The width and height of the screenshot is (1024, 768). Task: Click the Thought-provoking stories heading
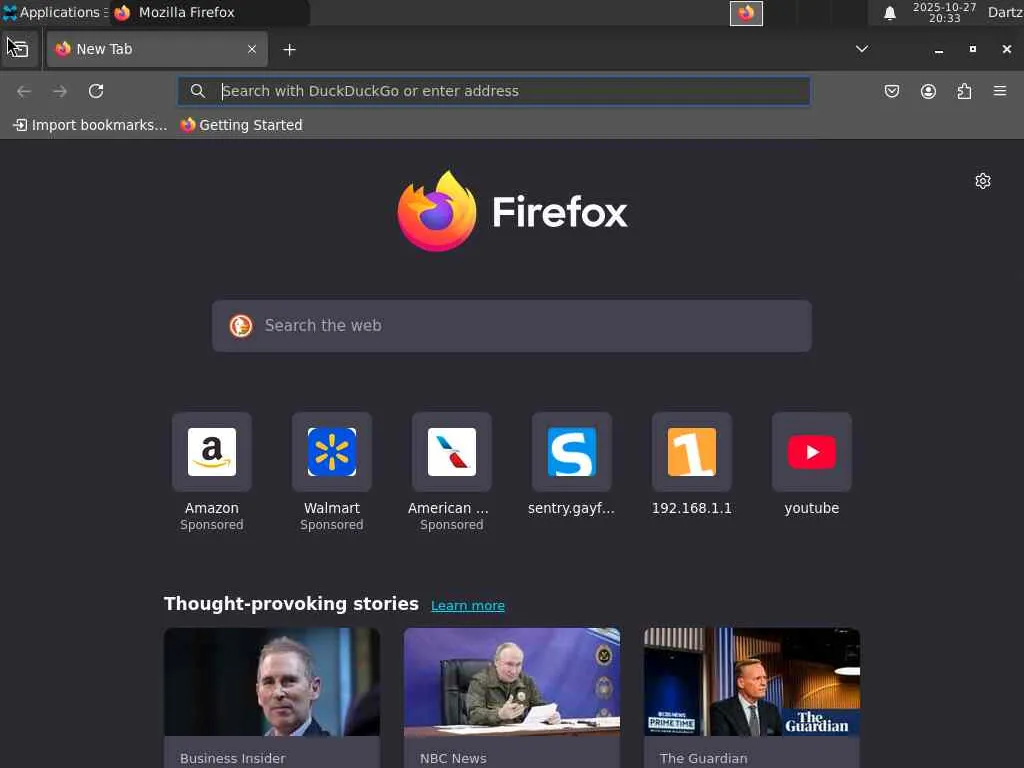pyautogui.click(x=291, y=603)
